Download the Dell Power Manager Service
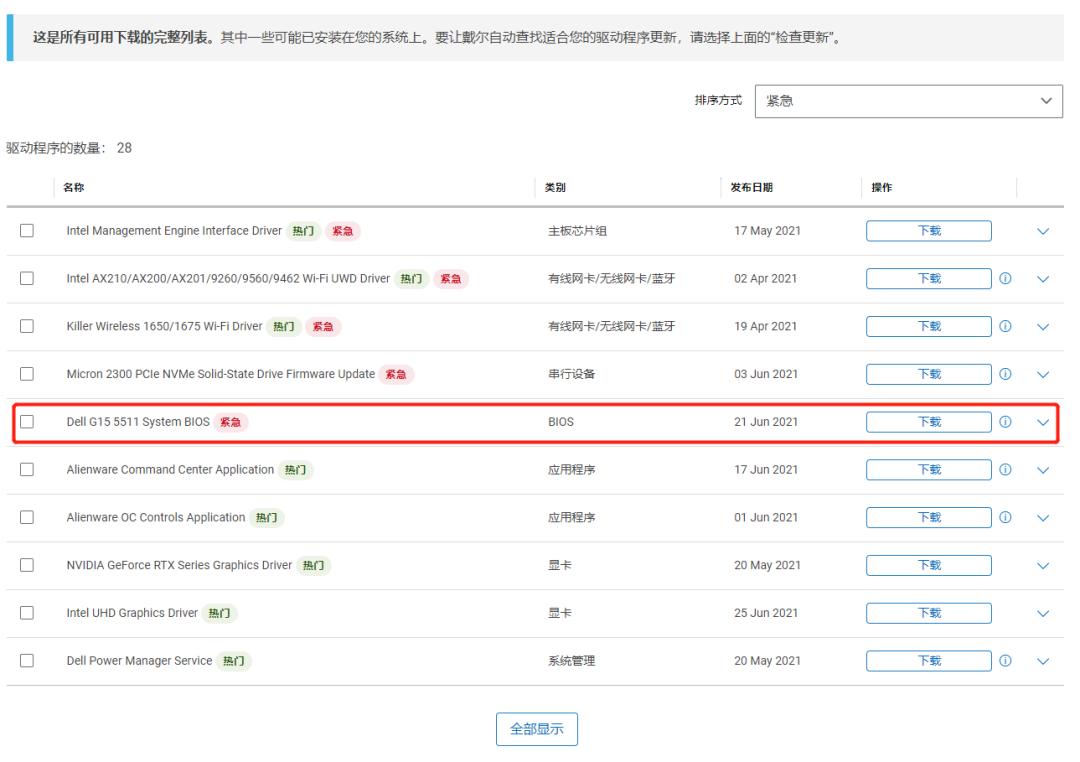 [x=928, y=660]
